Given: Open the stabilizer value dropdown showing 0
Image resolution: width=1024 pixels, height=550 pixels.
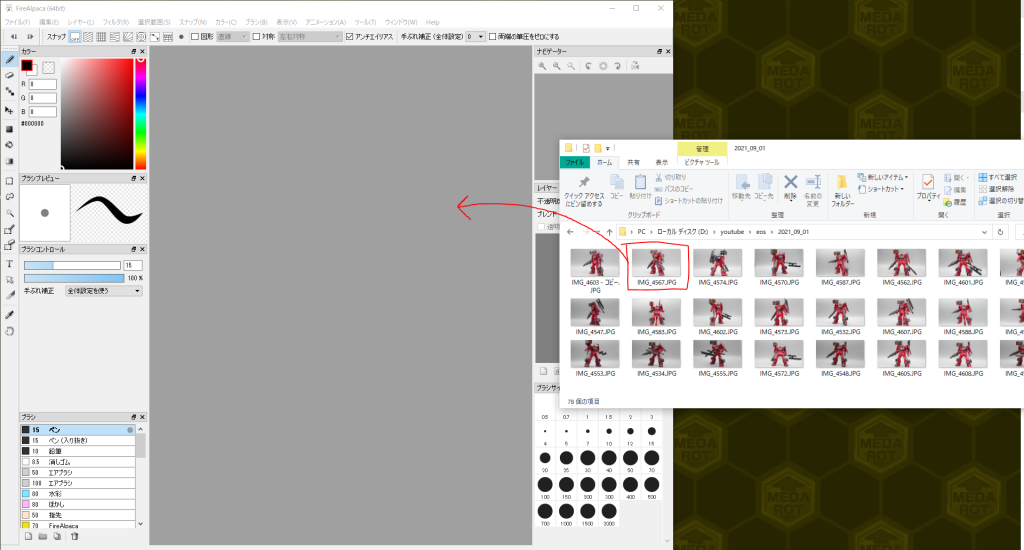Looking at the screenshot, I should tap(475, 37).
